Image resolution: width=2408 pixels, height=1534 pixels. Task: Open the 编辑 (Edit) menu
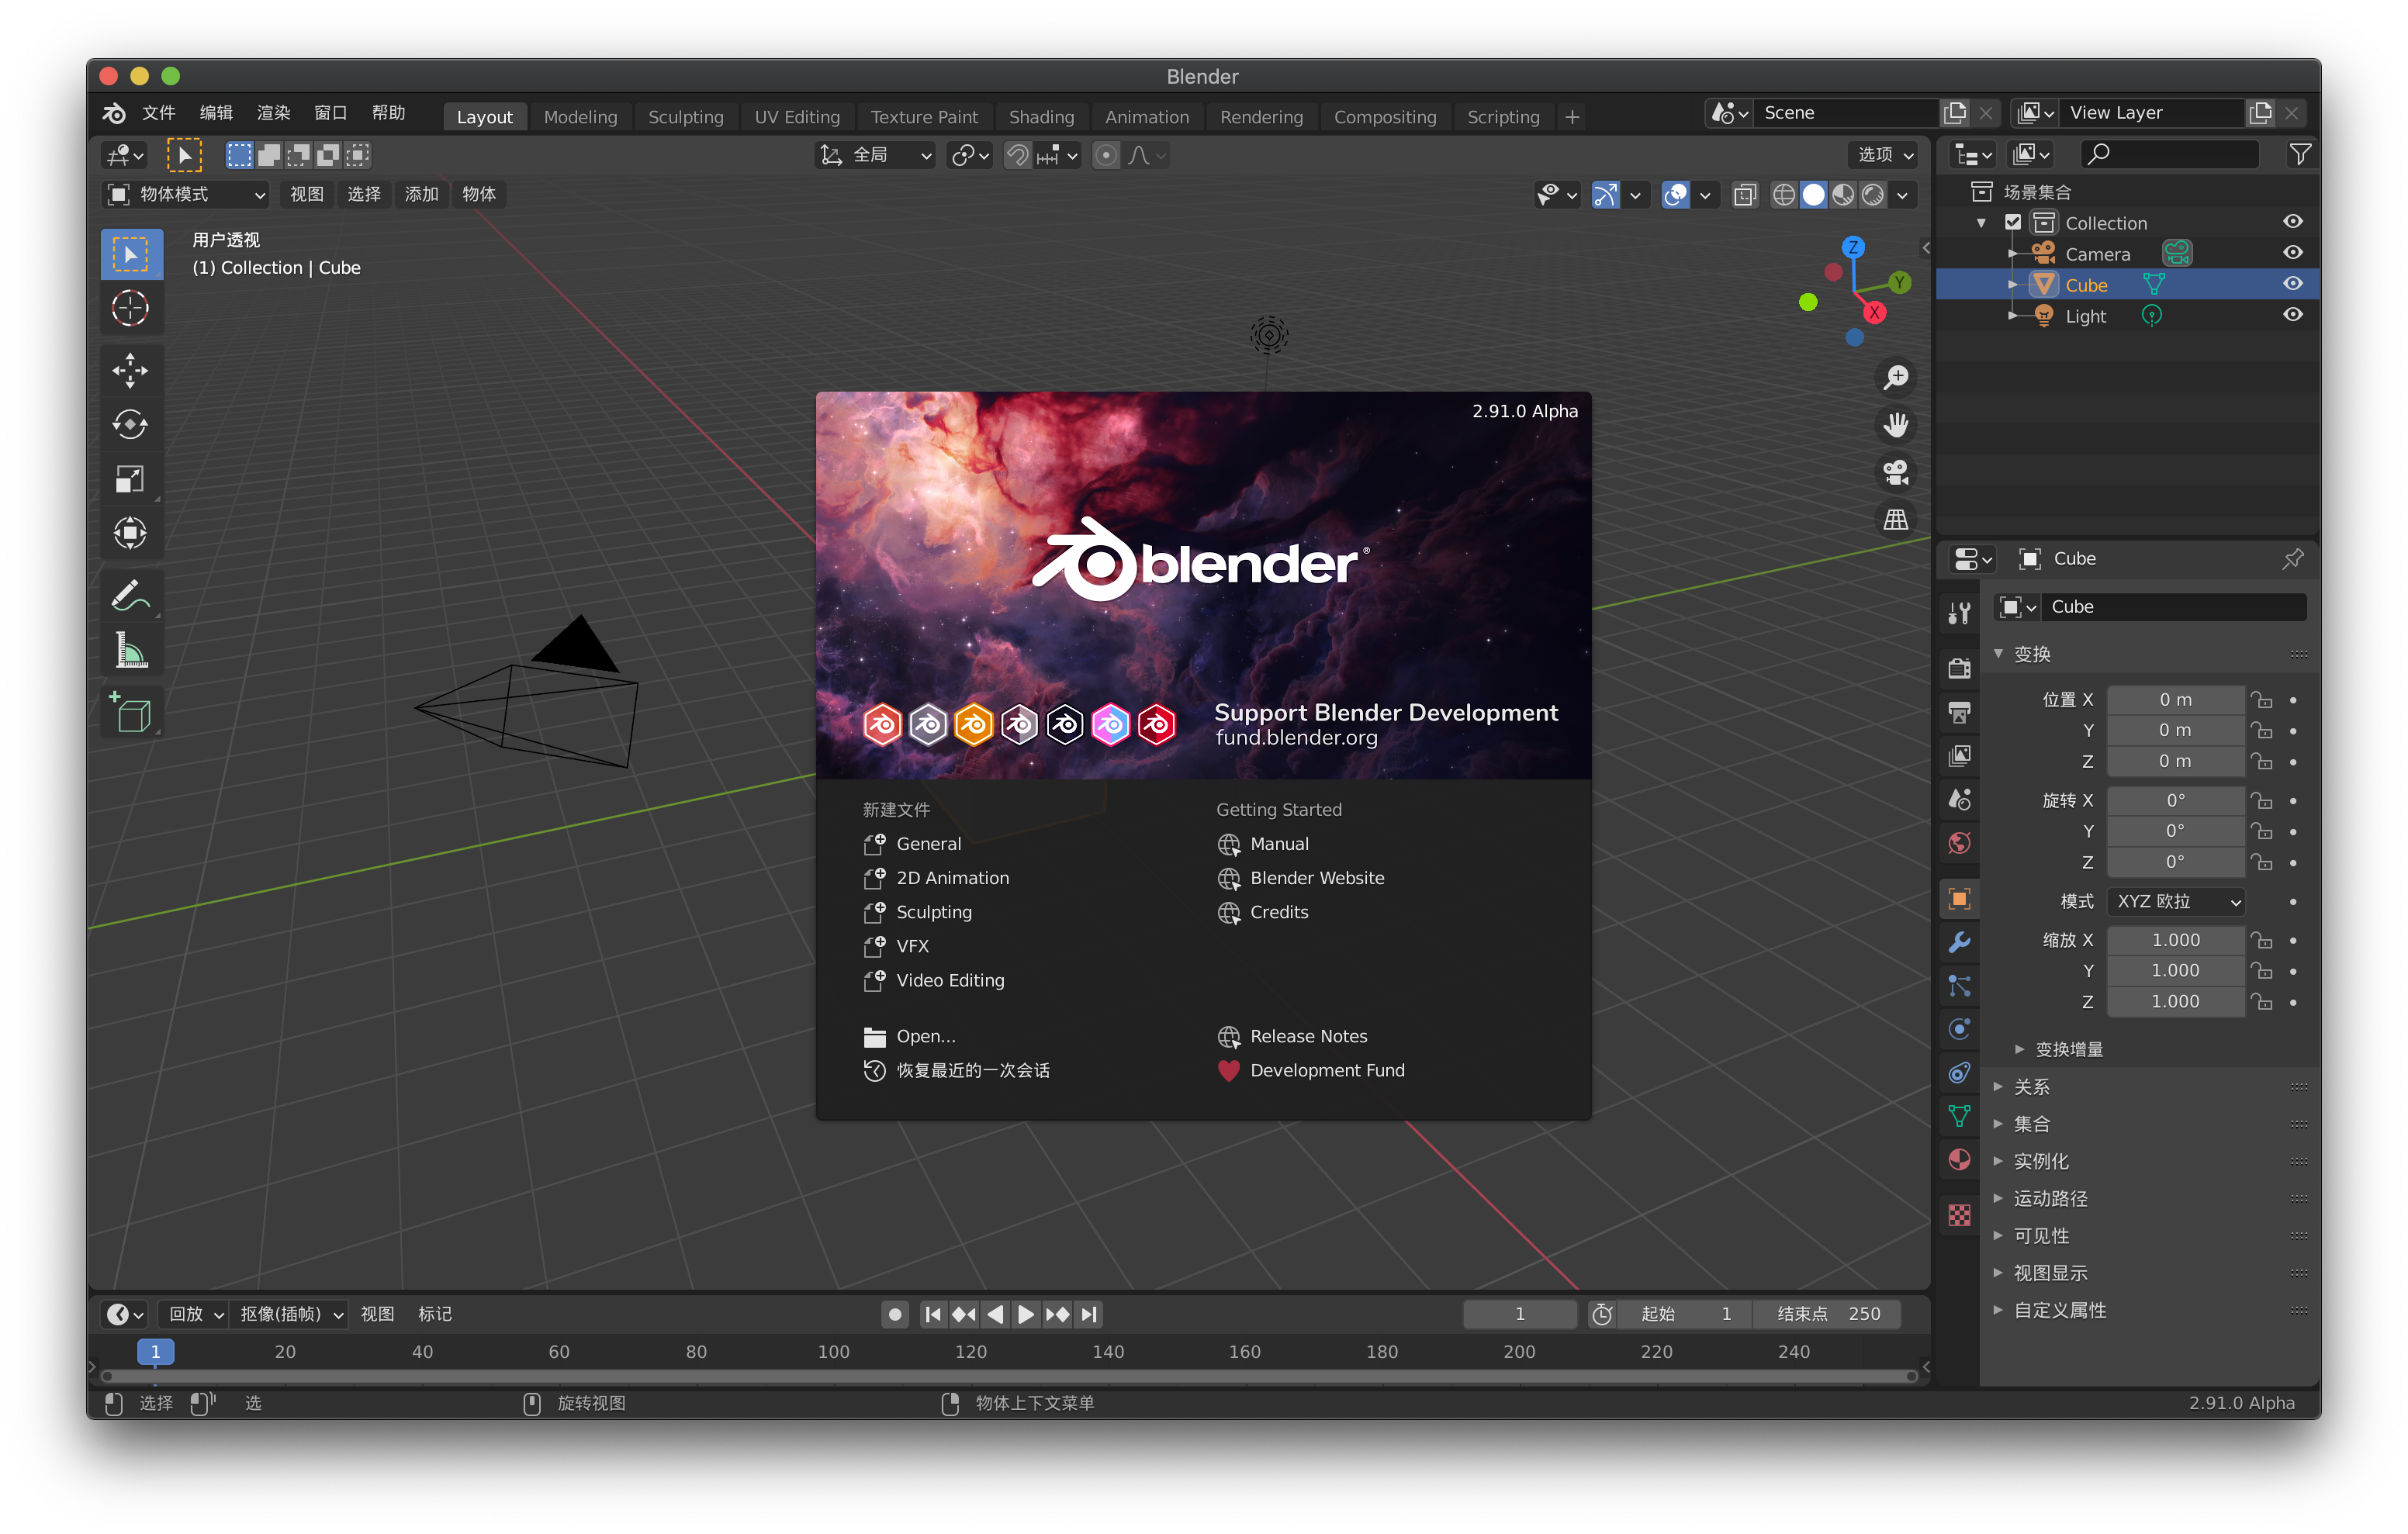coord(215,113)
